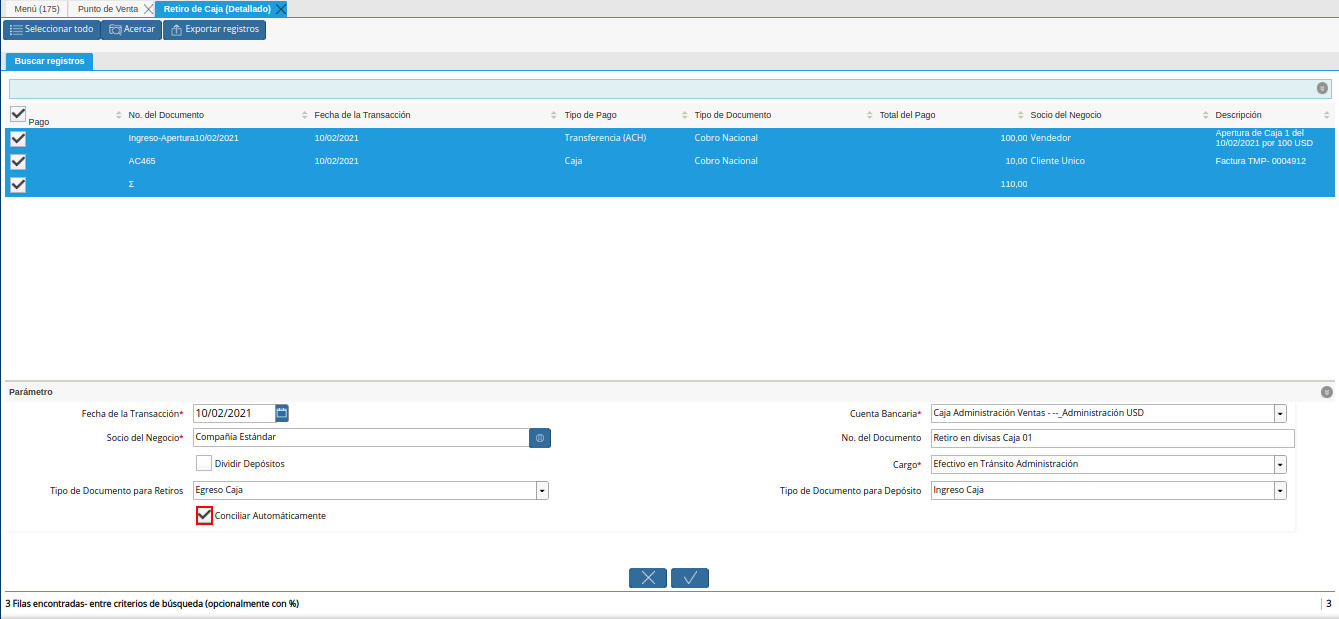
Task: Switch to the Menú (175) tab
Action: [x=36, y=9]
